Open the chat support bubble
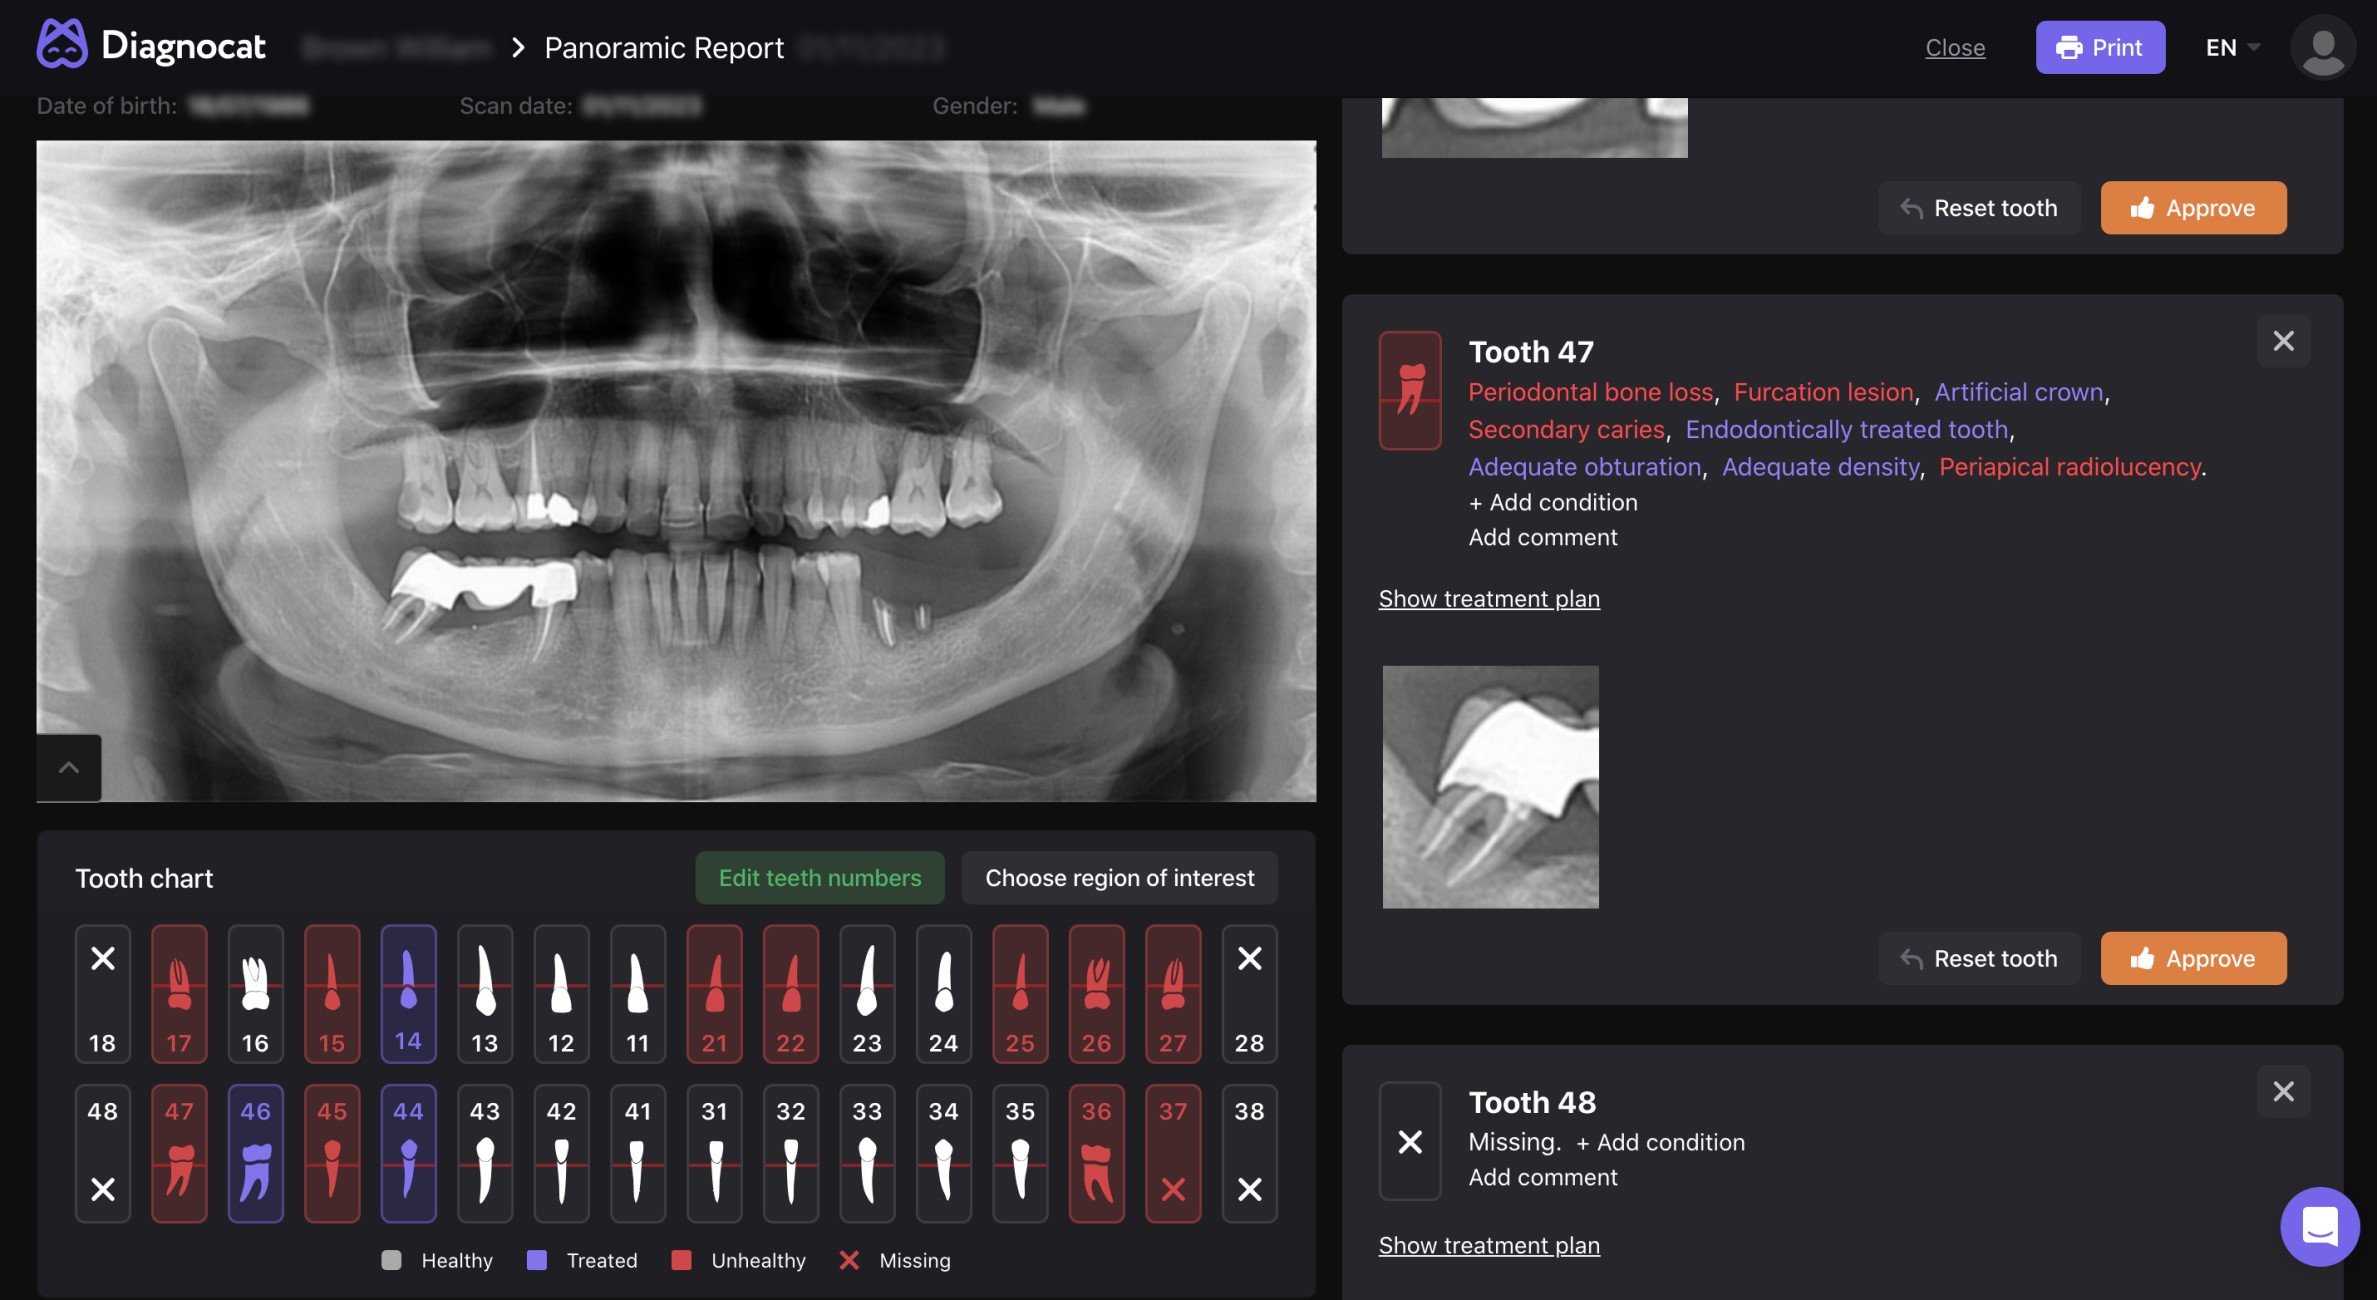The image size is (2377, 1300). point(2319,1225)
